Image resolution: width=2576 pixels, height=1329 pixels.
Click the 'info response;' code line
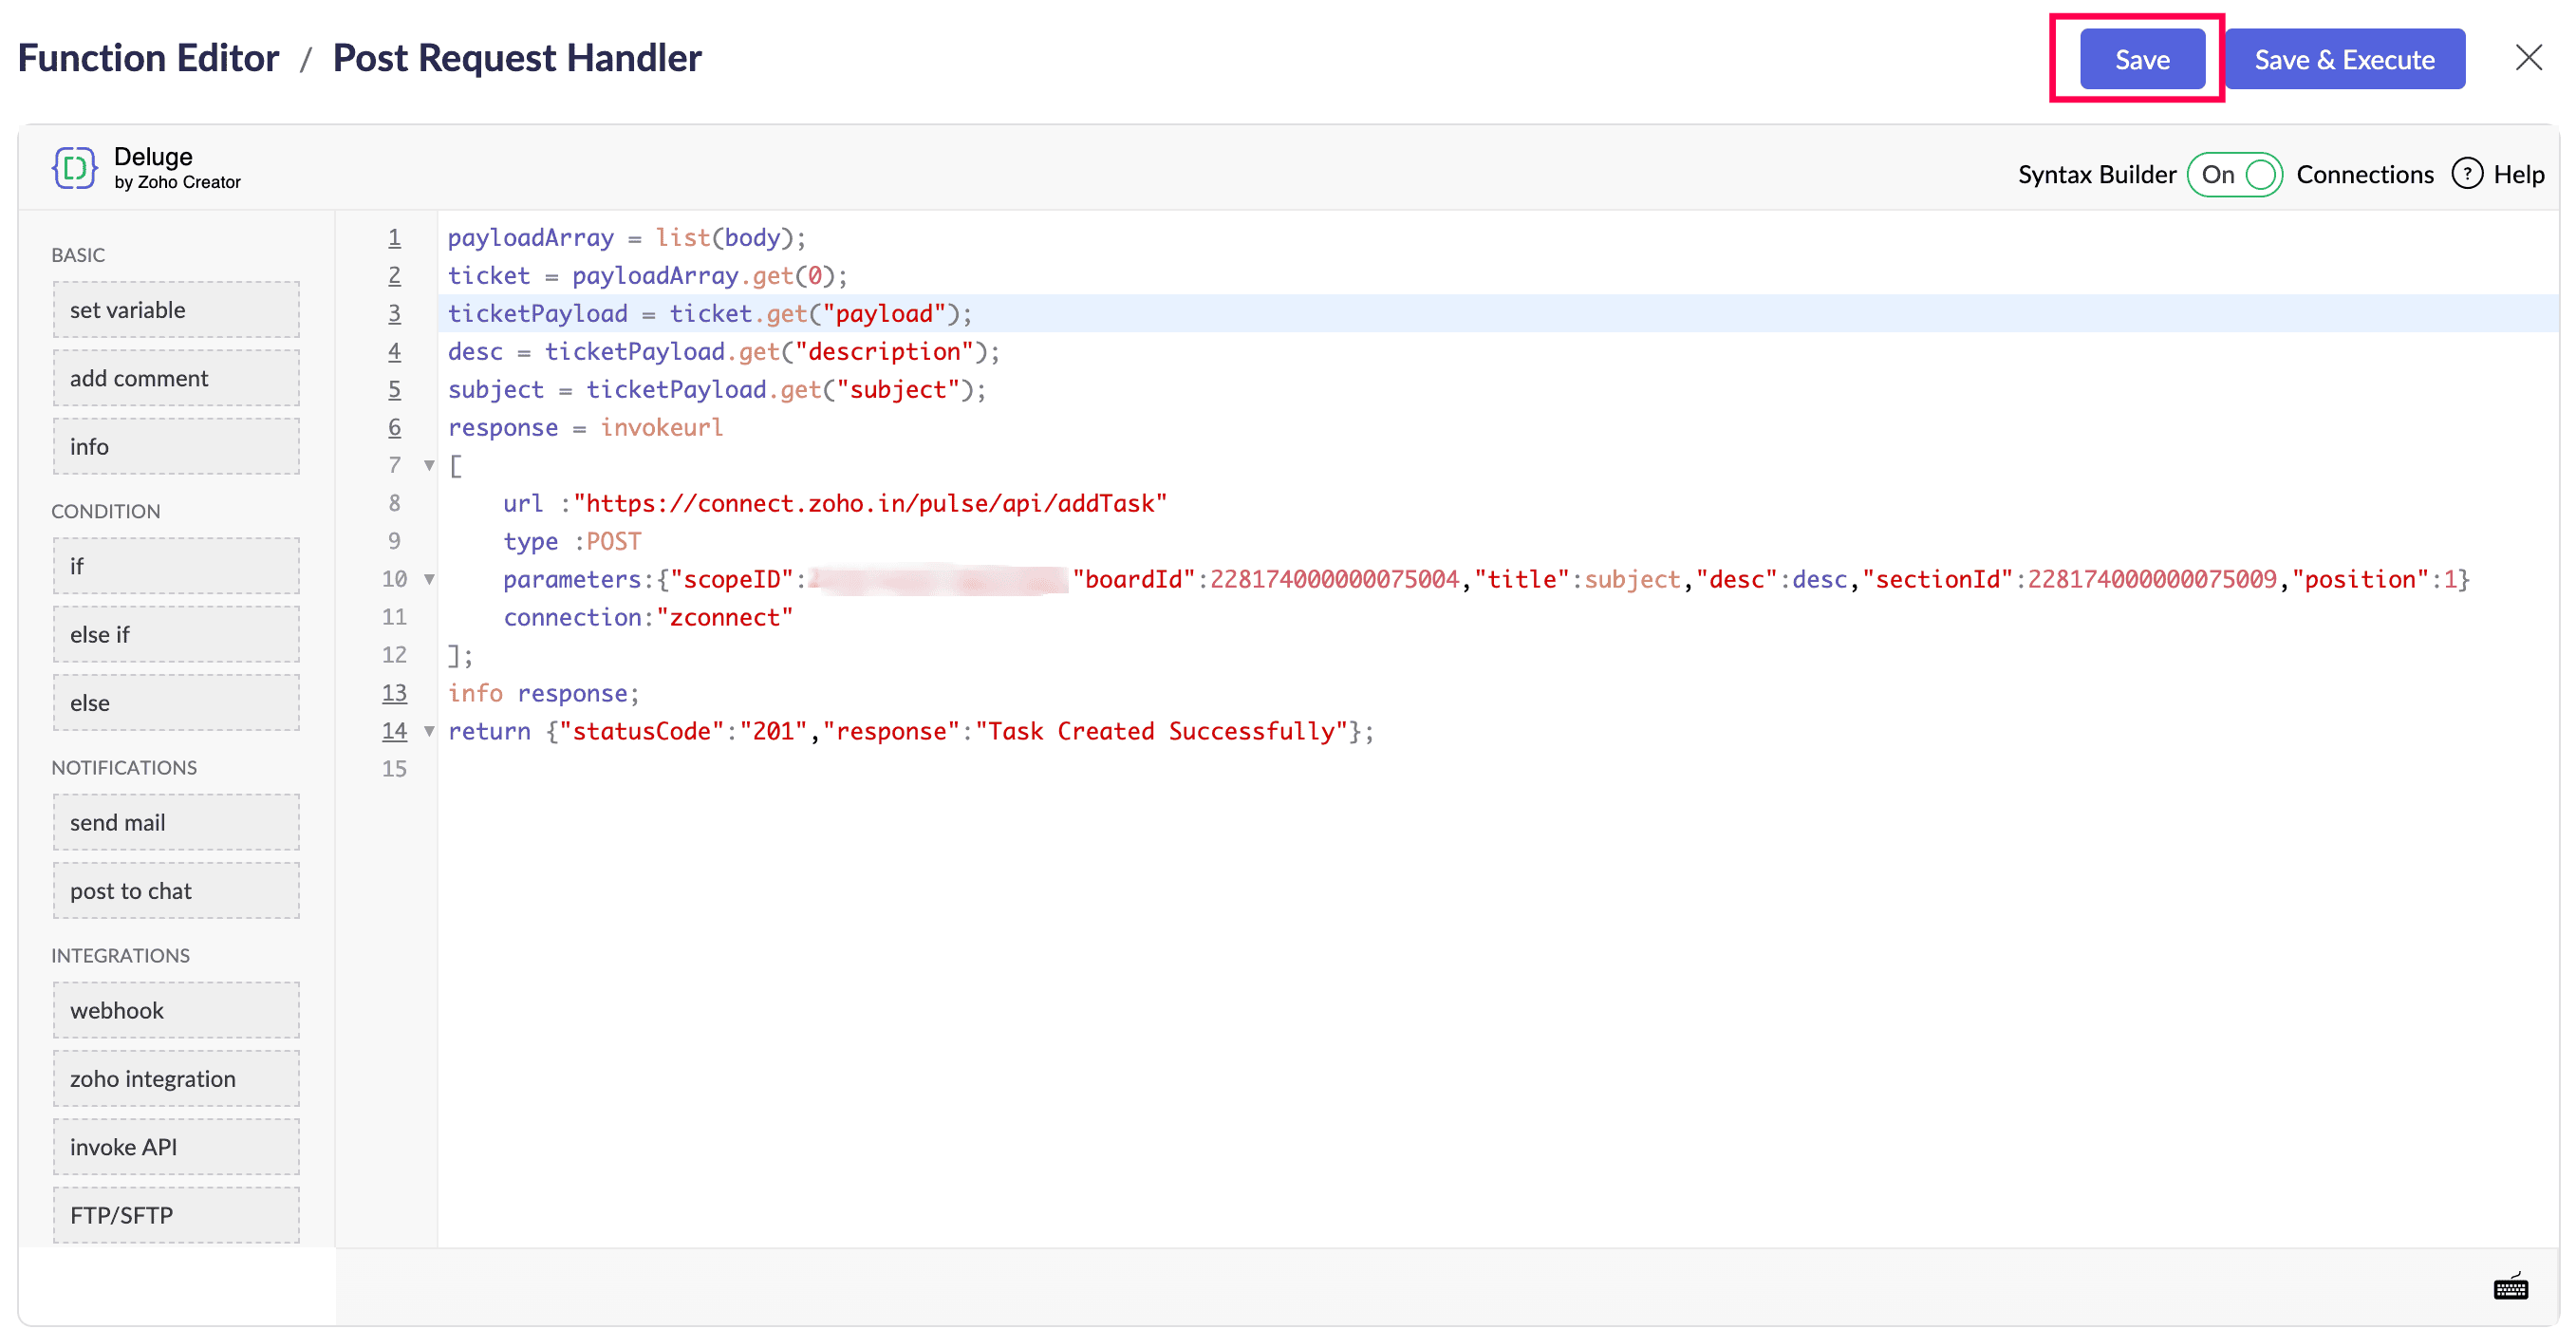click(x=544, y=694)
